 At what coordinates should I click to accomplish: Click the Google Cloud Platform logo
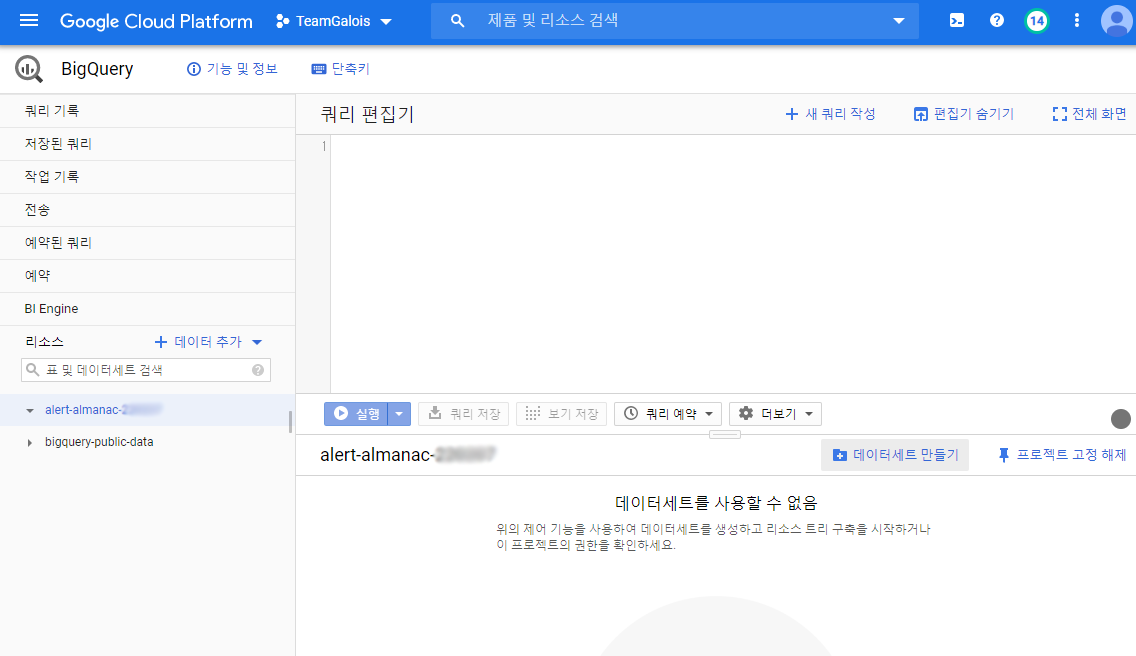tap(156, 21)
